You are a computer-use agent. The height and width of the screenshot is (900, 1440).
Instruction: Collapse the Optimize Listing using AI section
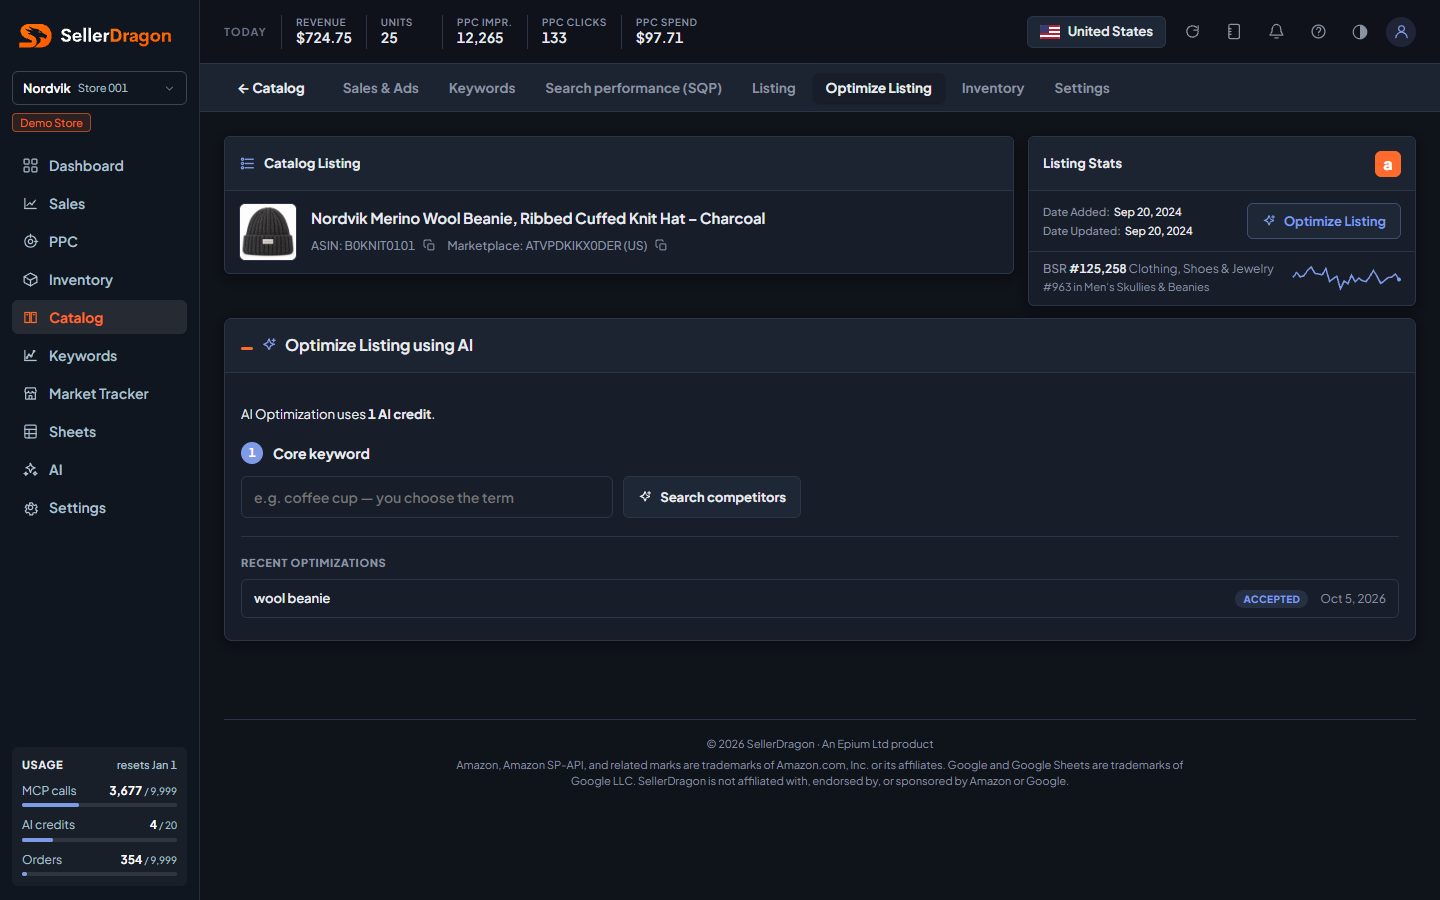(x=247, y=348)
